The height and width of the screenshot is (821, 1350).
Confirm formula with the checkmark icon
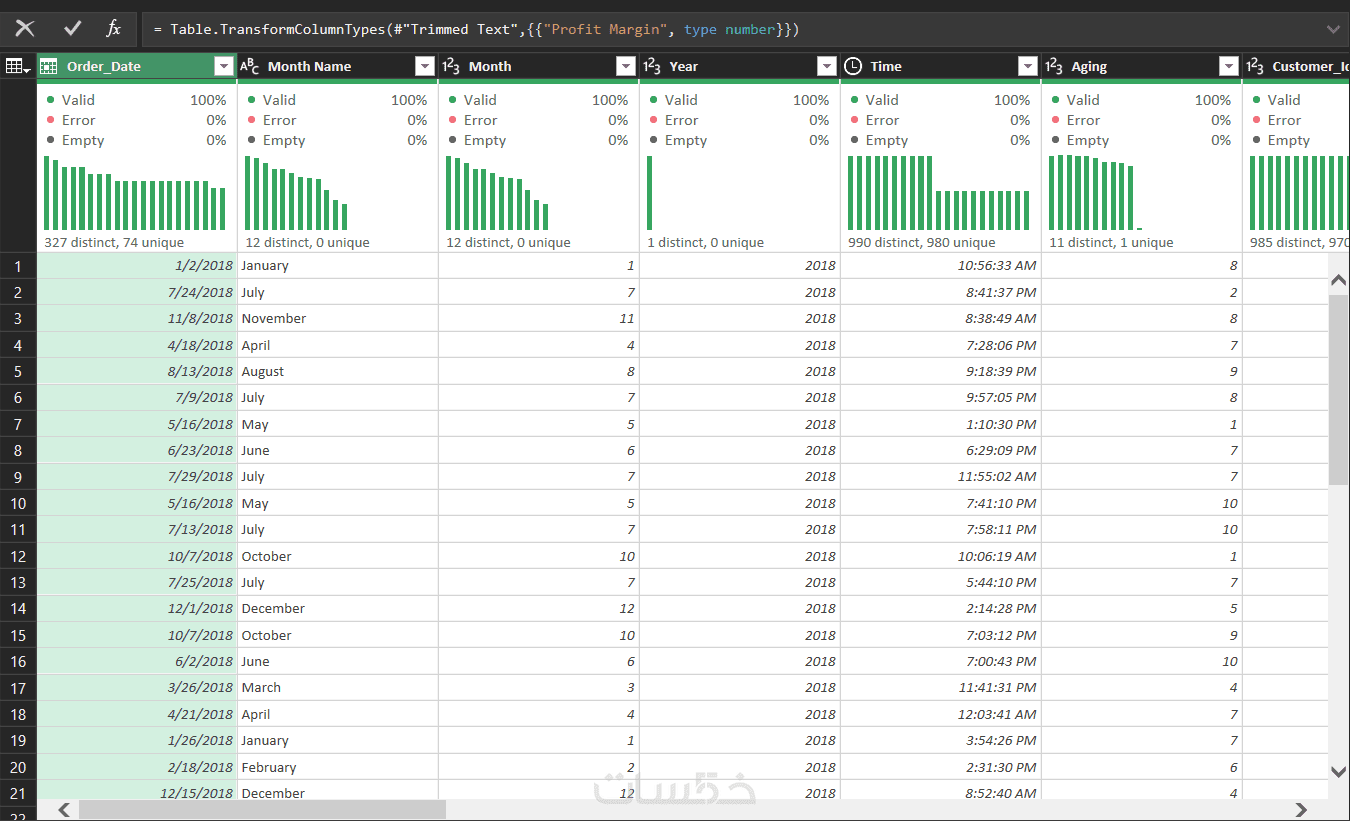tap(72, 29)
